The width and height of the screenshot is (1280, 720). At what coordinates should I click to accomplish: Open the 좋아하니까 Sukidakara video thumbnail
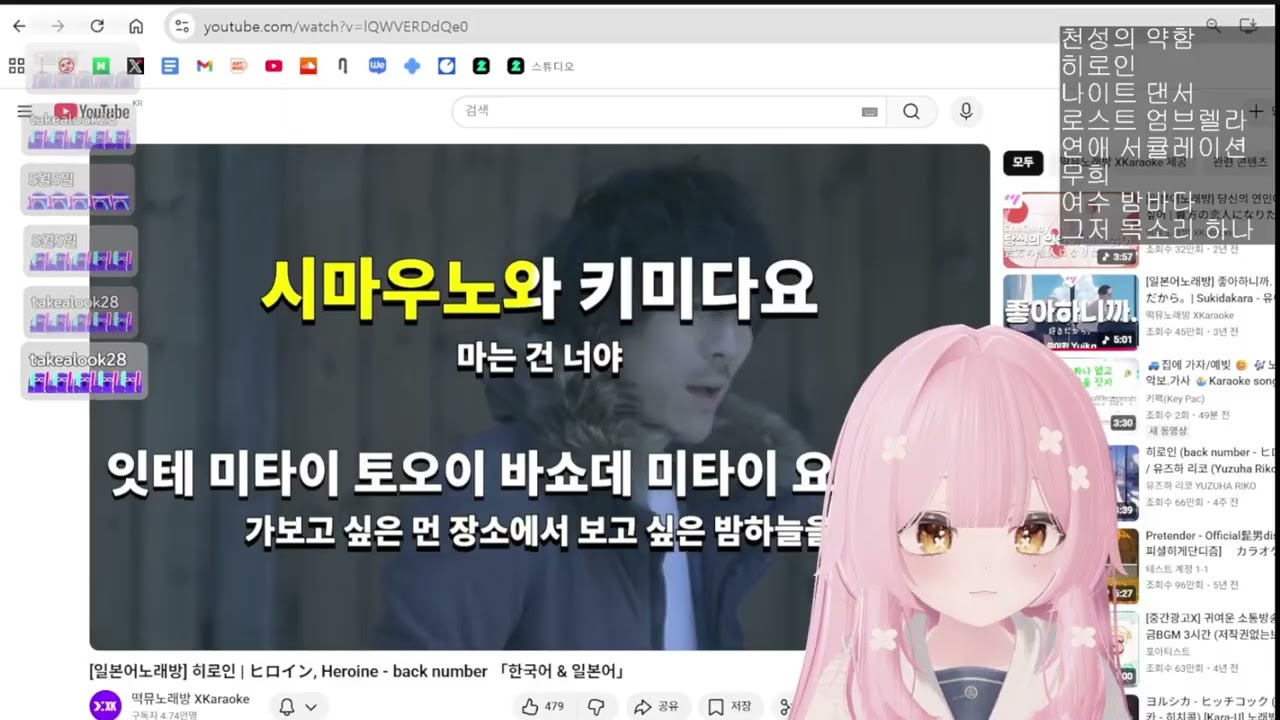pyautogui.click(x=1070, y=312)
